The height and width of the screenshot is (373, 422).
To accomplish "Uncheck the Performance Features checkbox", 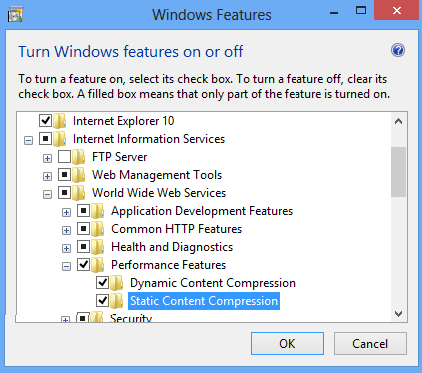I will click(x=83, y=264).
